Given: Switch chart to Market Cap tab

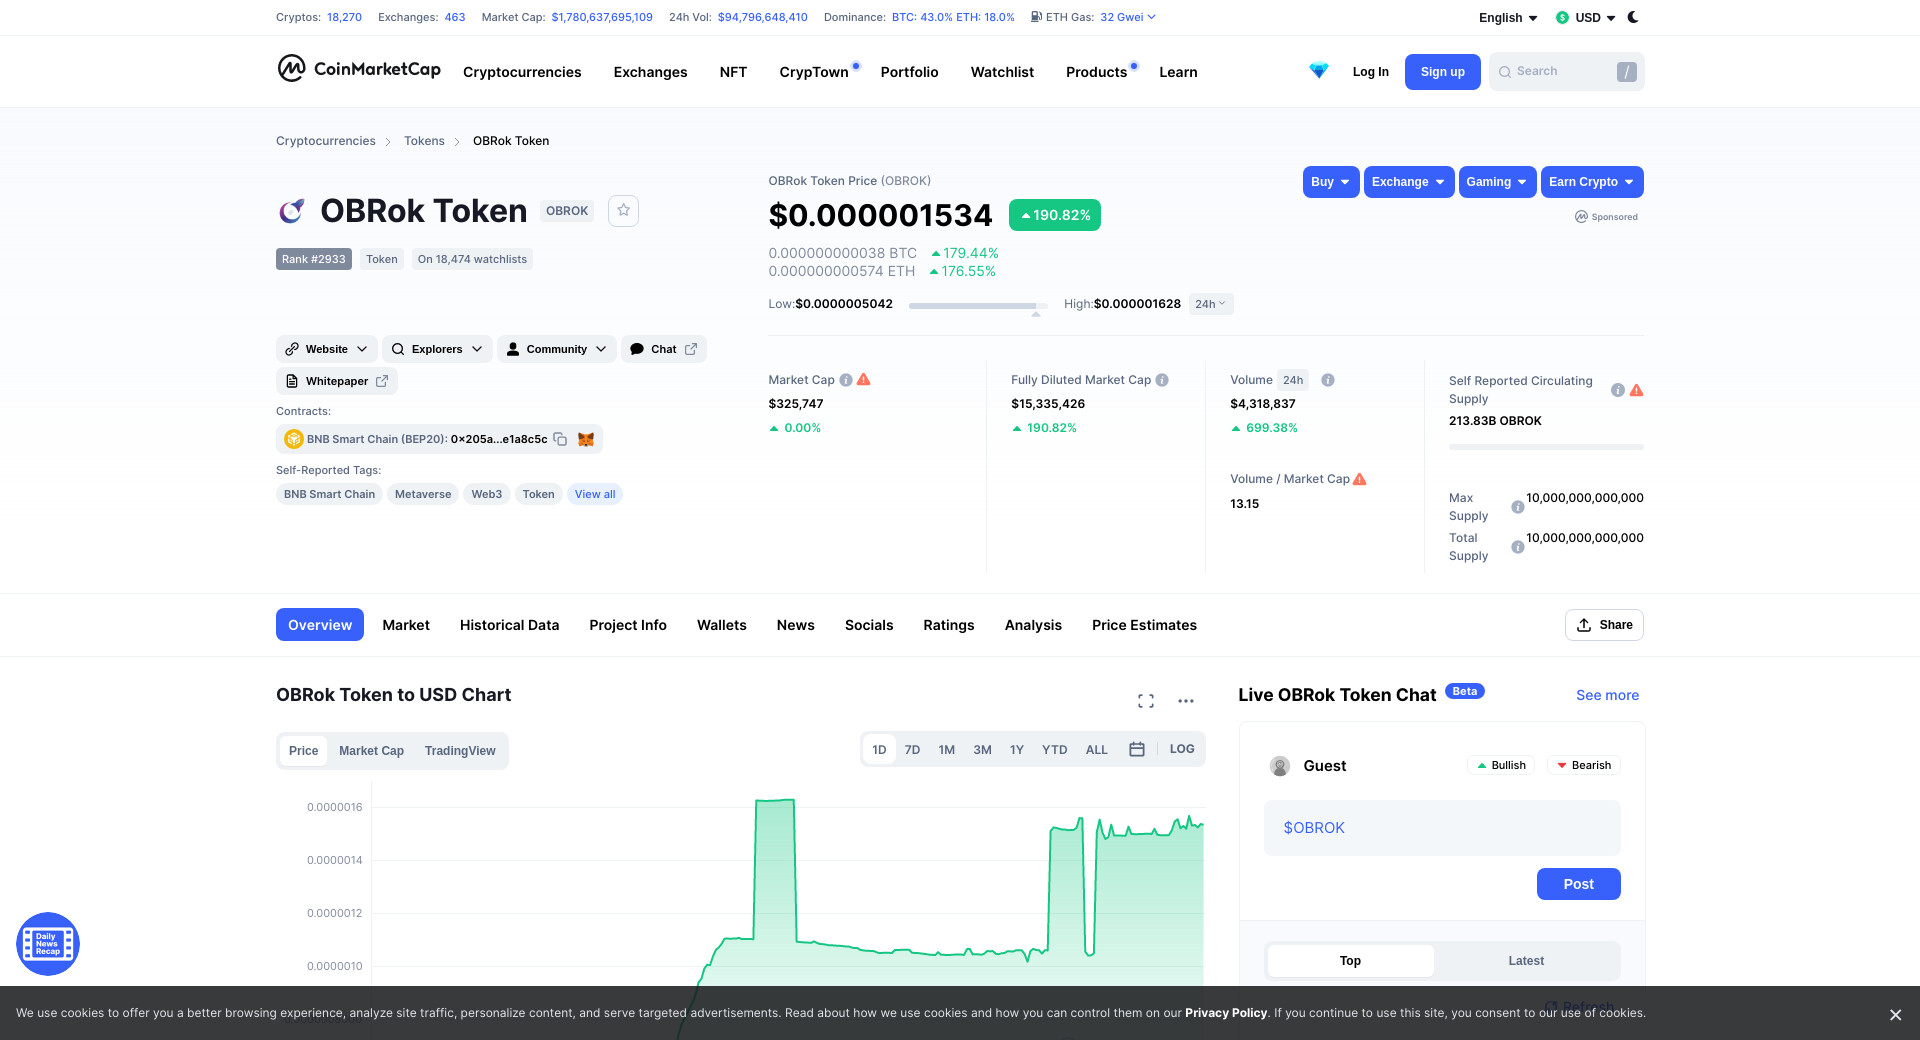Looking at the screenshot, I should (371, 751).
